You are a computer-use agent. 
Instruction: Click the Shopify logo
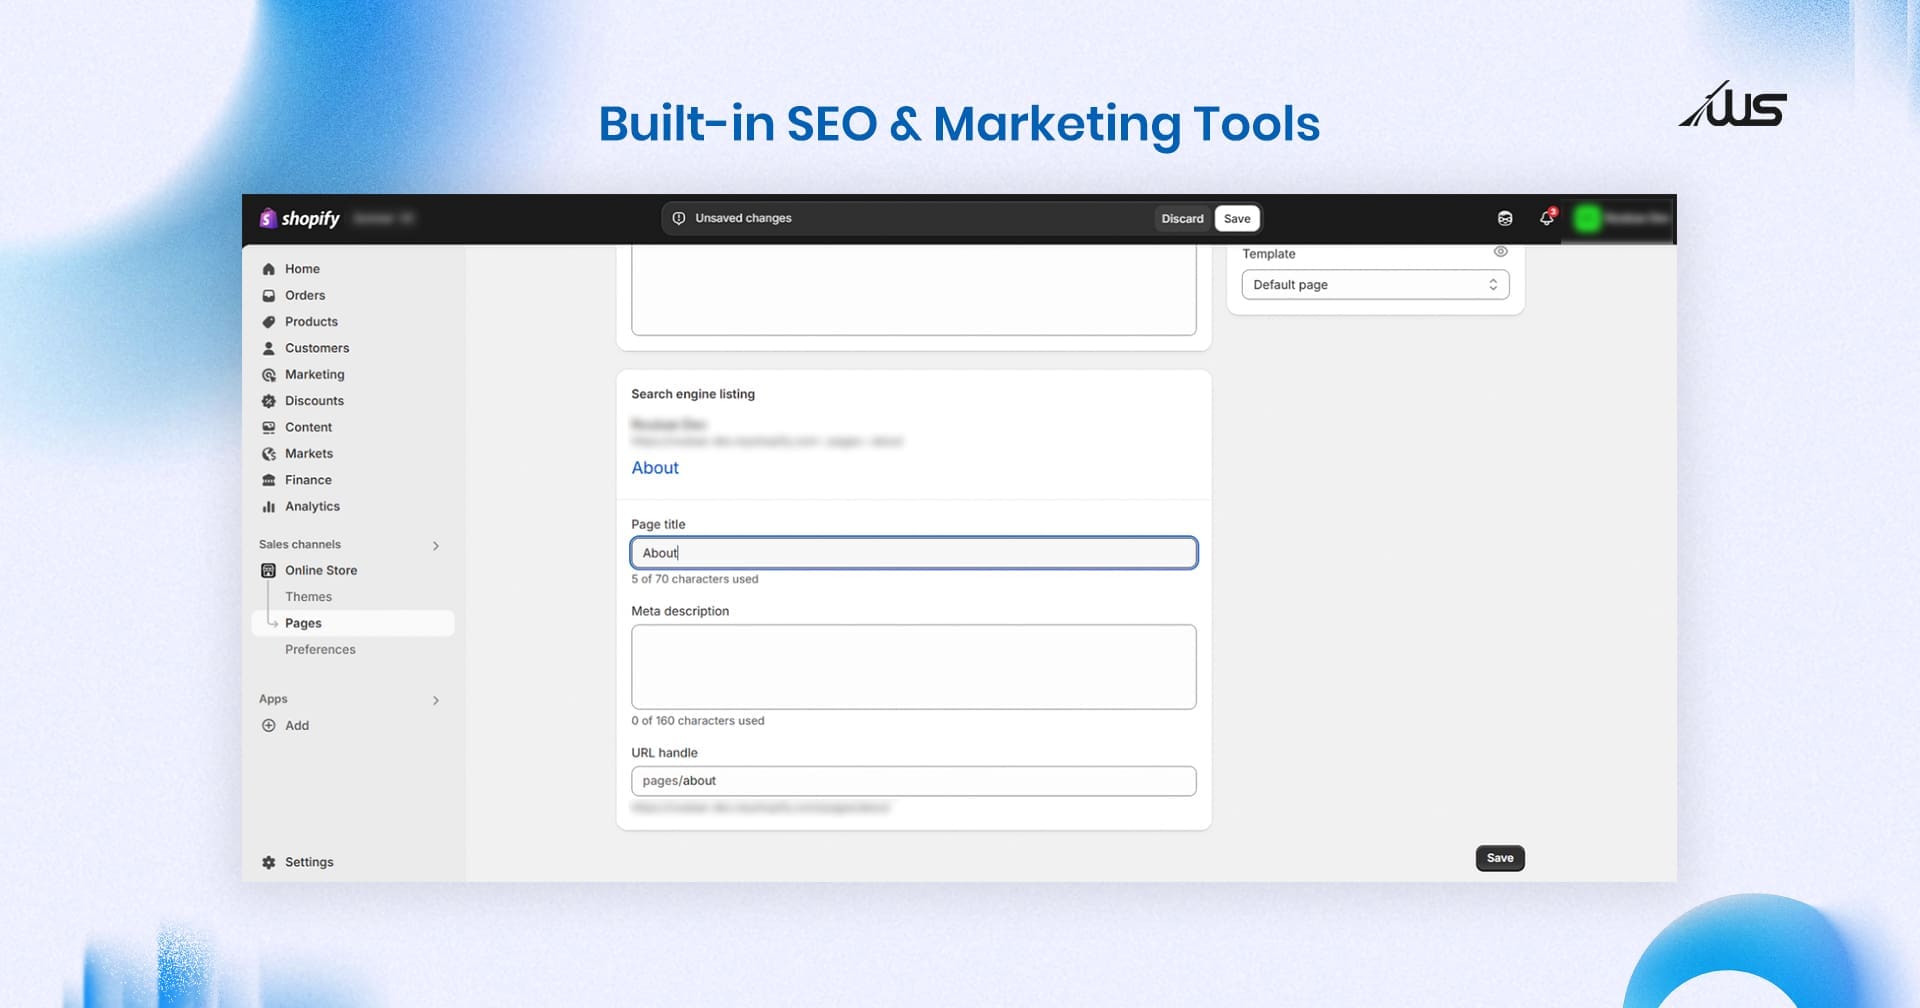pyautogui.click(x=299, y=218)
